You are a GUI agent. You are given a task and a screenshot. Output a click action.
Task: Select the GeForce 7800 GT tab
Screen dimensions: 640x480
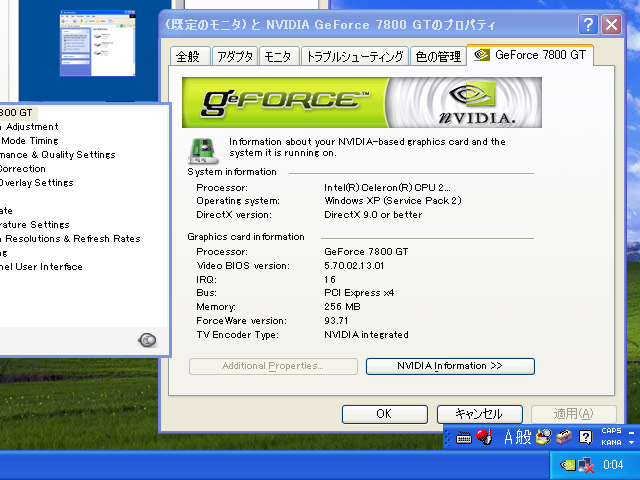530,55
